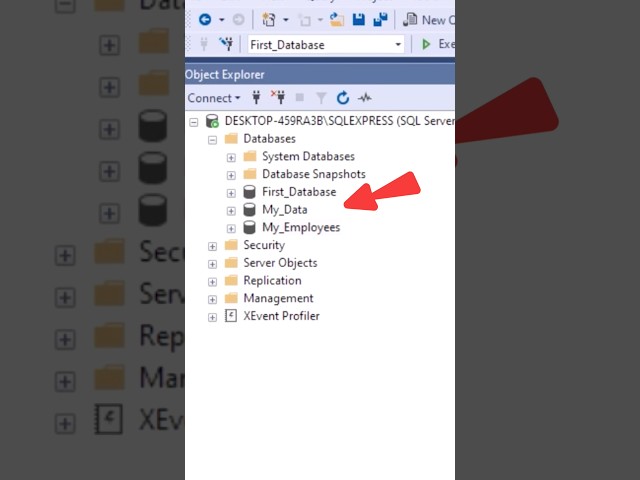The image size is (640, 480).
Task: Click the server icon with green status badge
Action: pos(212,121)
